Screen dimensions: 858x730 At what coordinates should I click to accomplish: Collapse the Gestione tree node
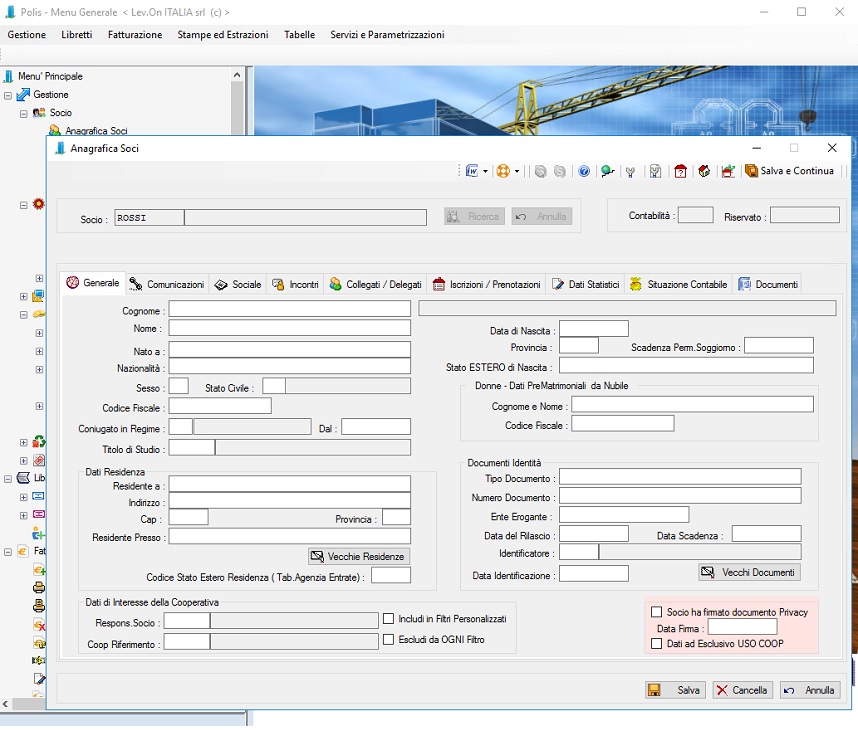click(x=8, y=95)
